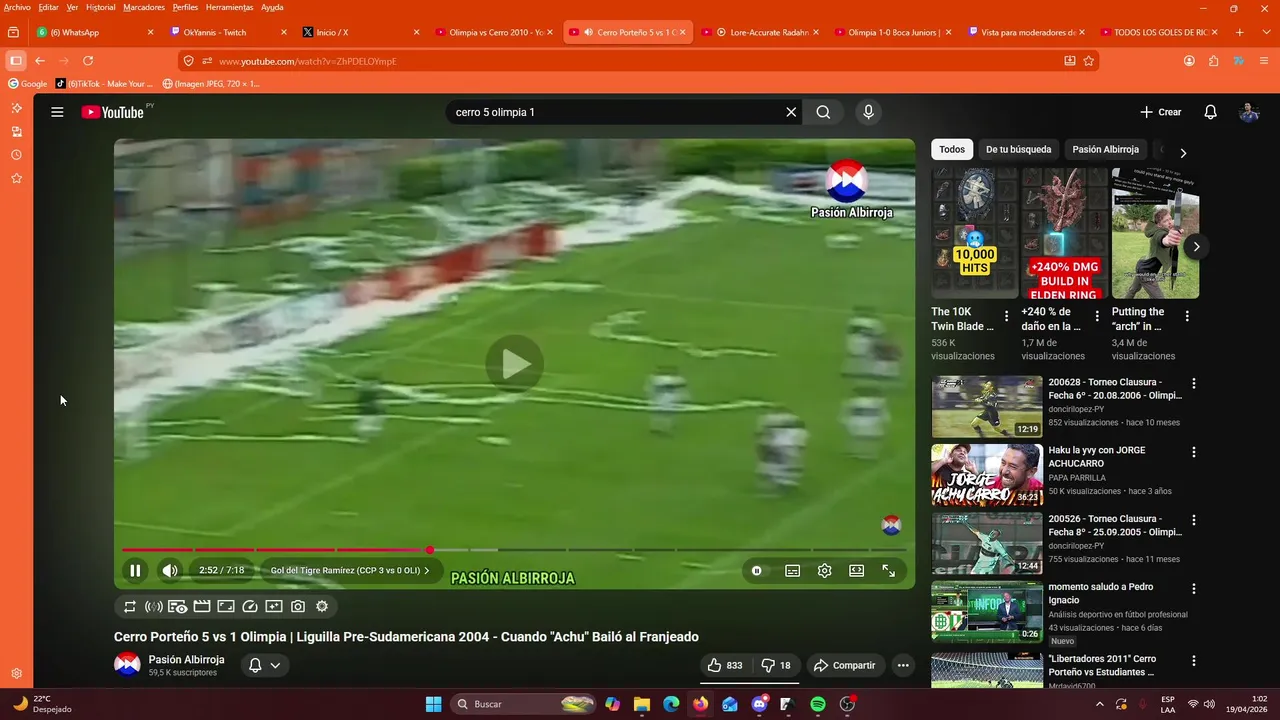
Task: Toggle subtitles captions button
Action: (x=792, y=571)
